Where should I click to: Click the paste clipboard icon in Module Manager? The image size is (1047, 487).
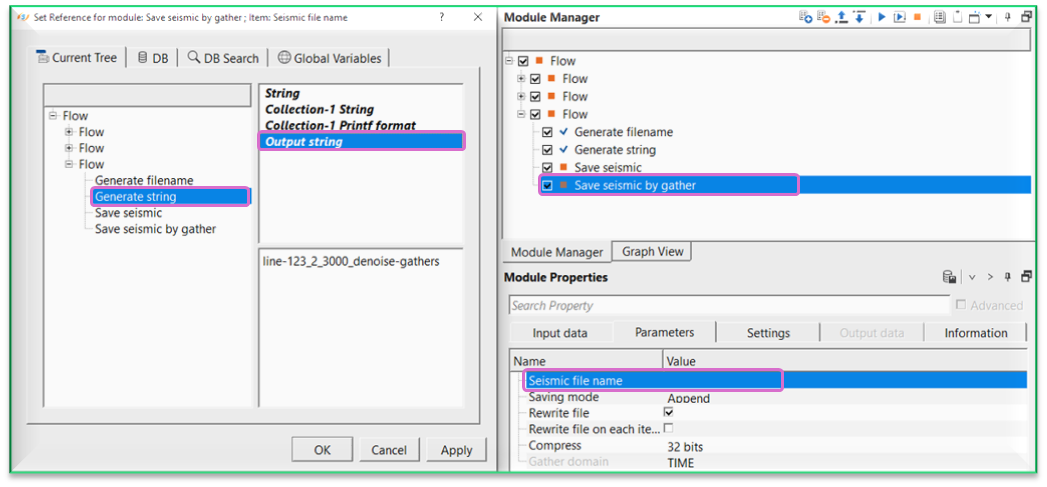coord(958,17)
